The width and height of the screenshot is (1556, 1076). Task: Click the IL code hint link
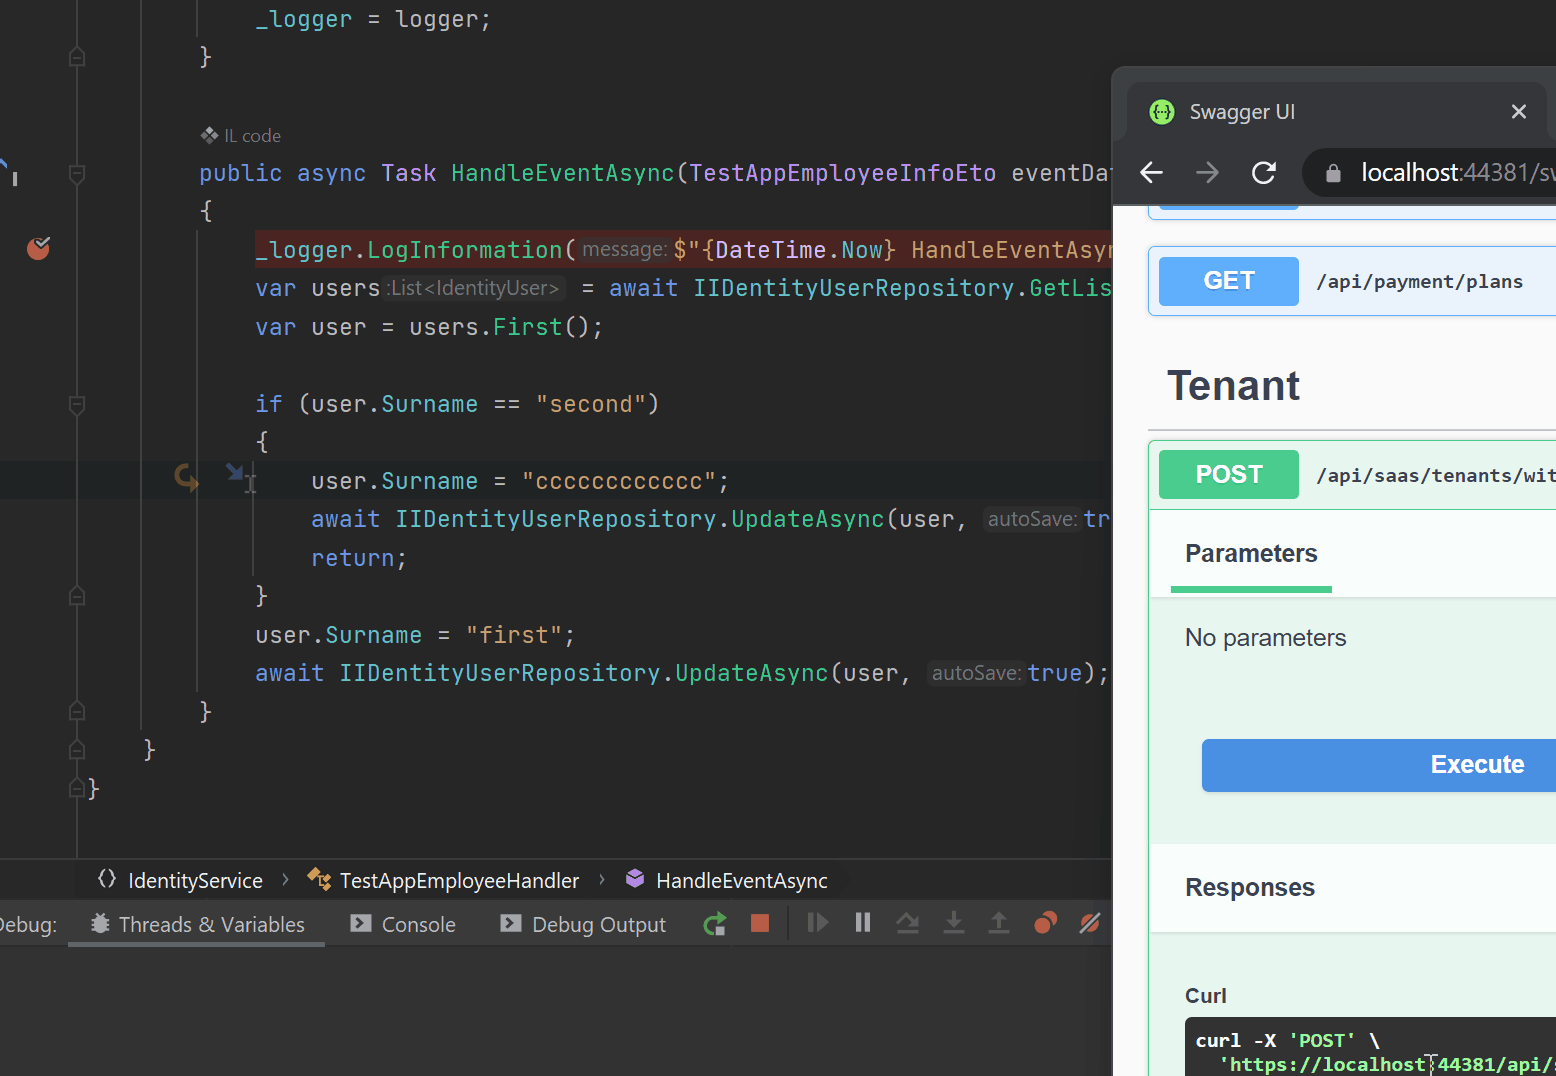(242, 136)
